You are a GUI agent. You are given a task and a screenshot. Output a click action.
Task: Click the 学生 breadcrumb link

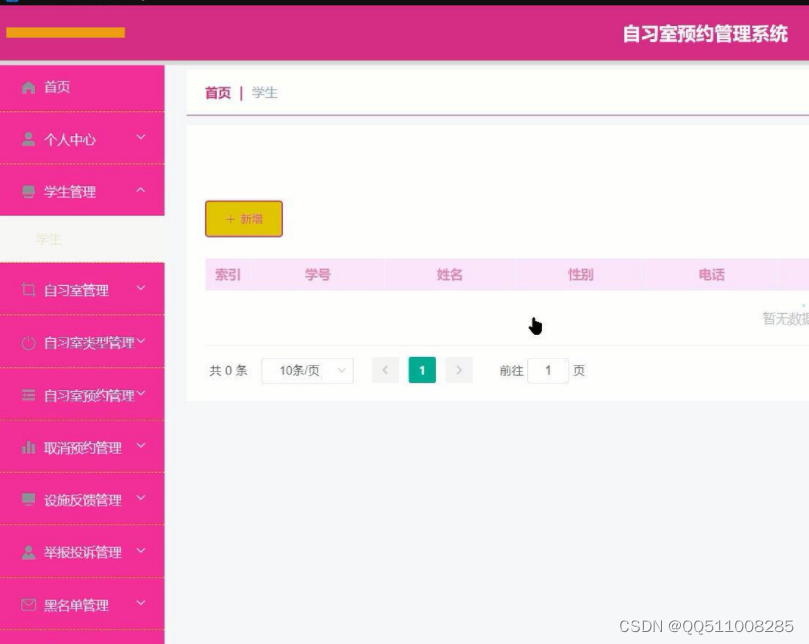click(x=265, y=92)
